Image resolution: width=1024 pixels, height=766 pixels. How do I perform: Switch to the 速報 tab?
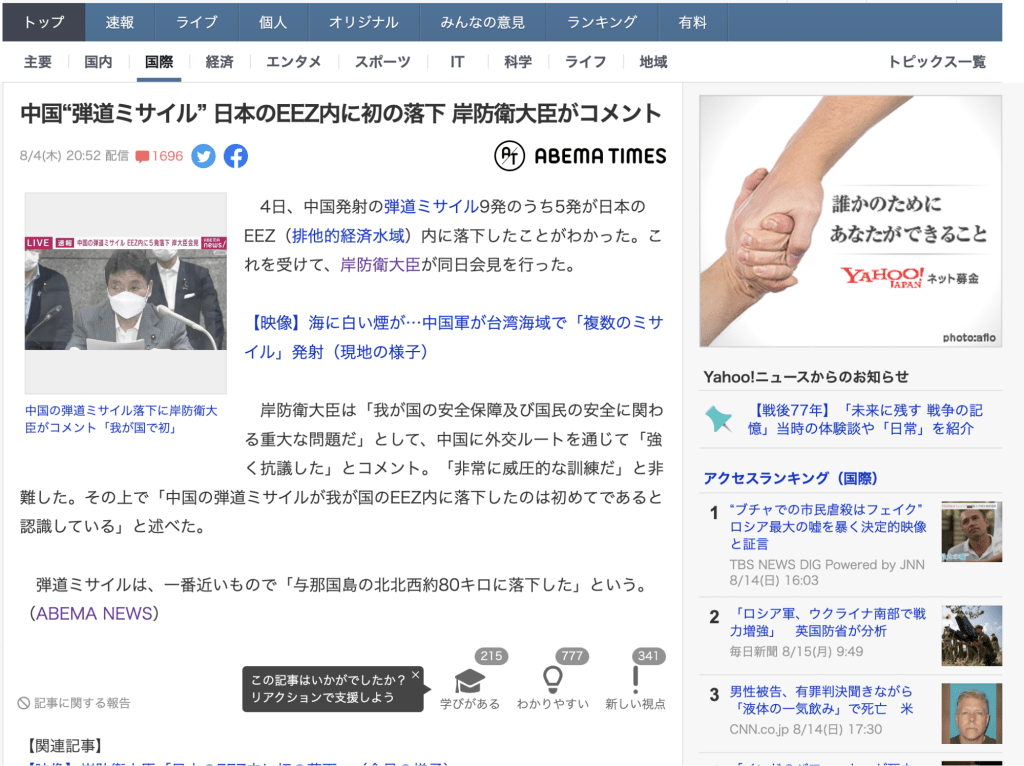point(120,22)
